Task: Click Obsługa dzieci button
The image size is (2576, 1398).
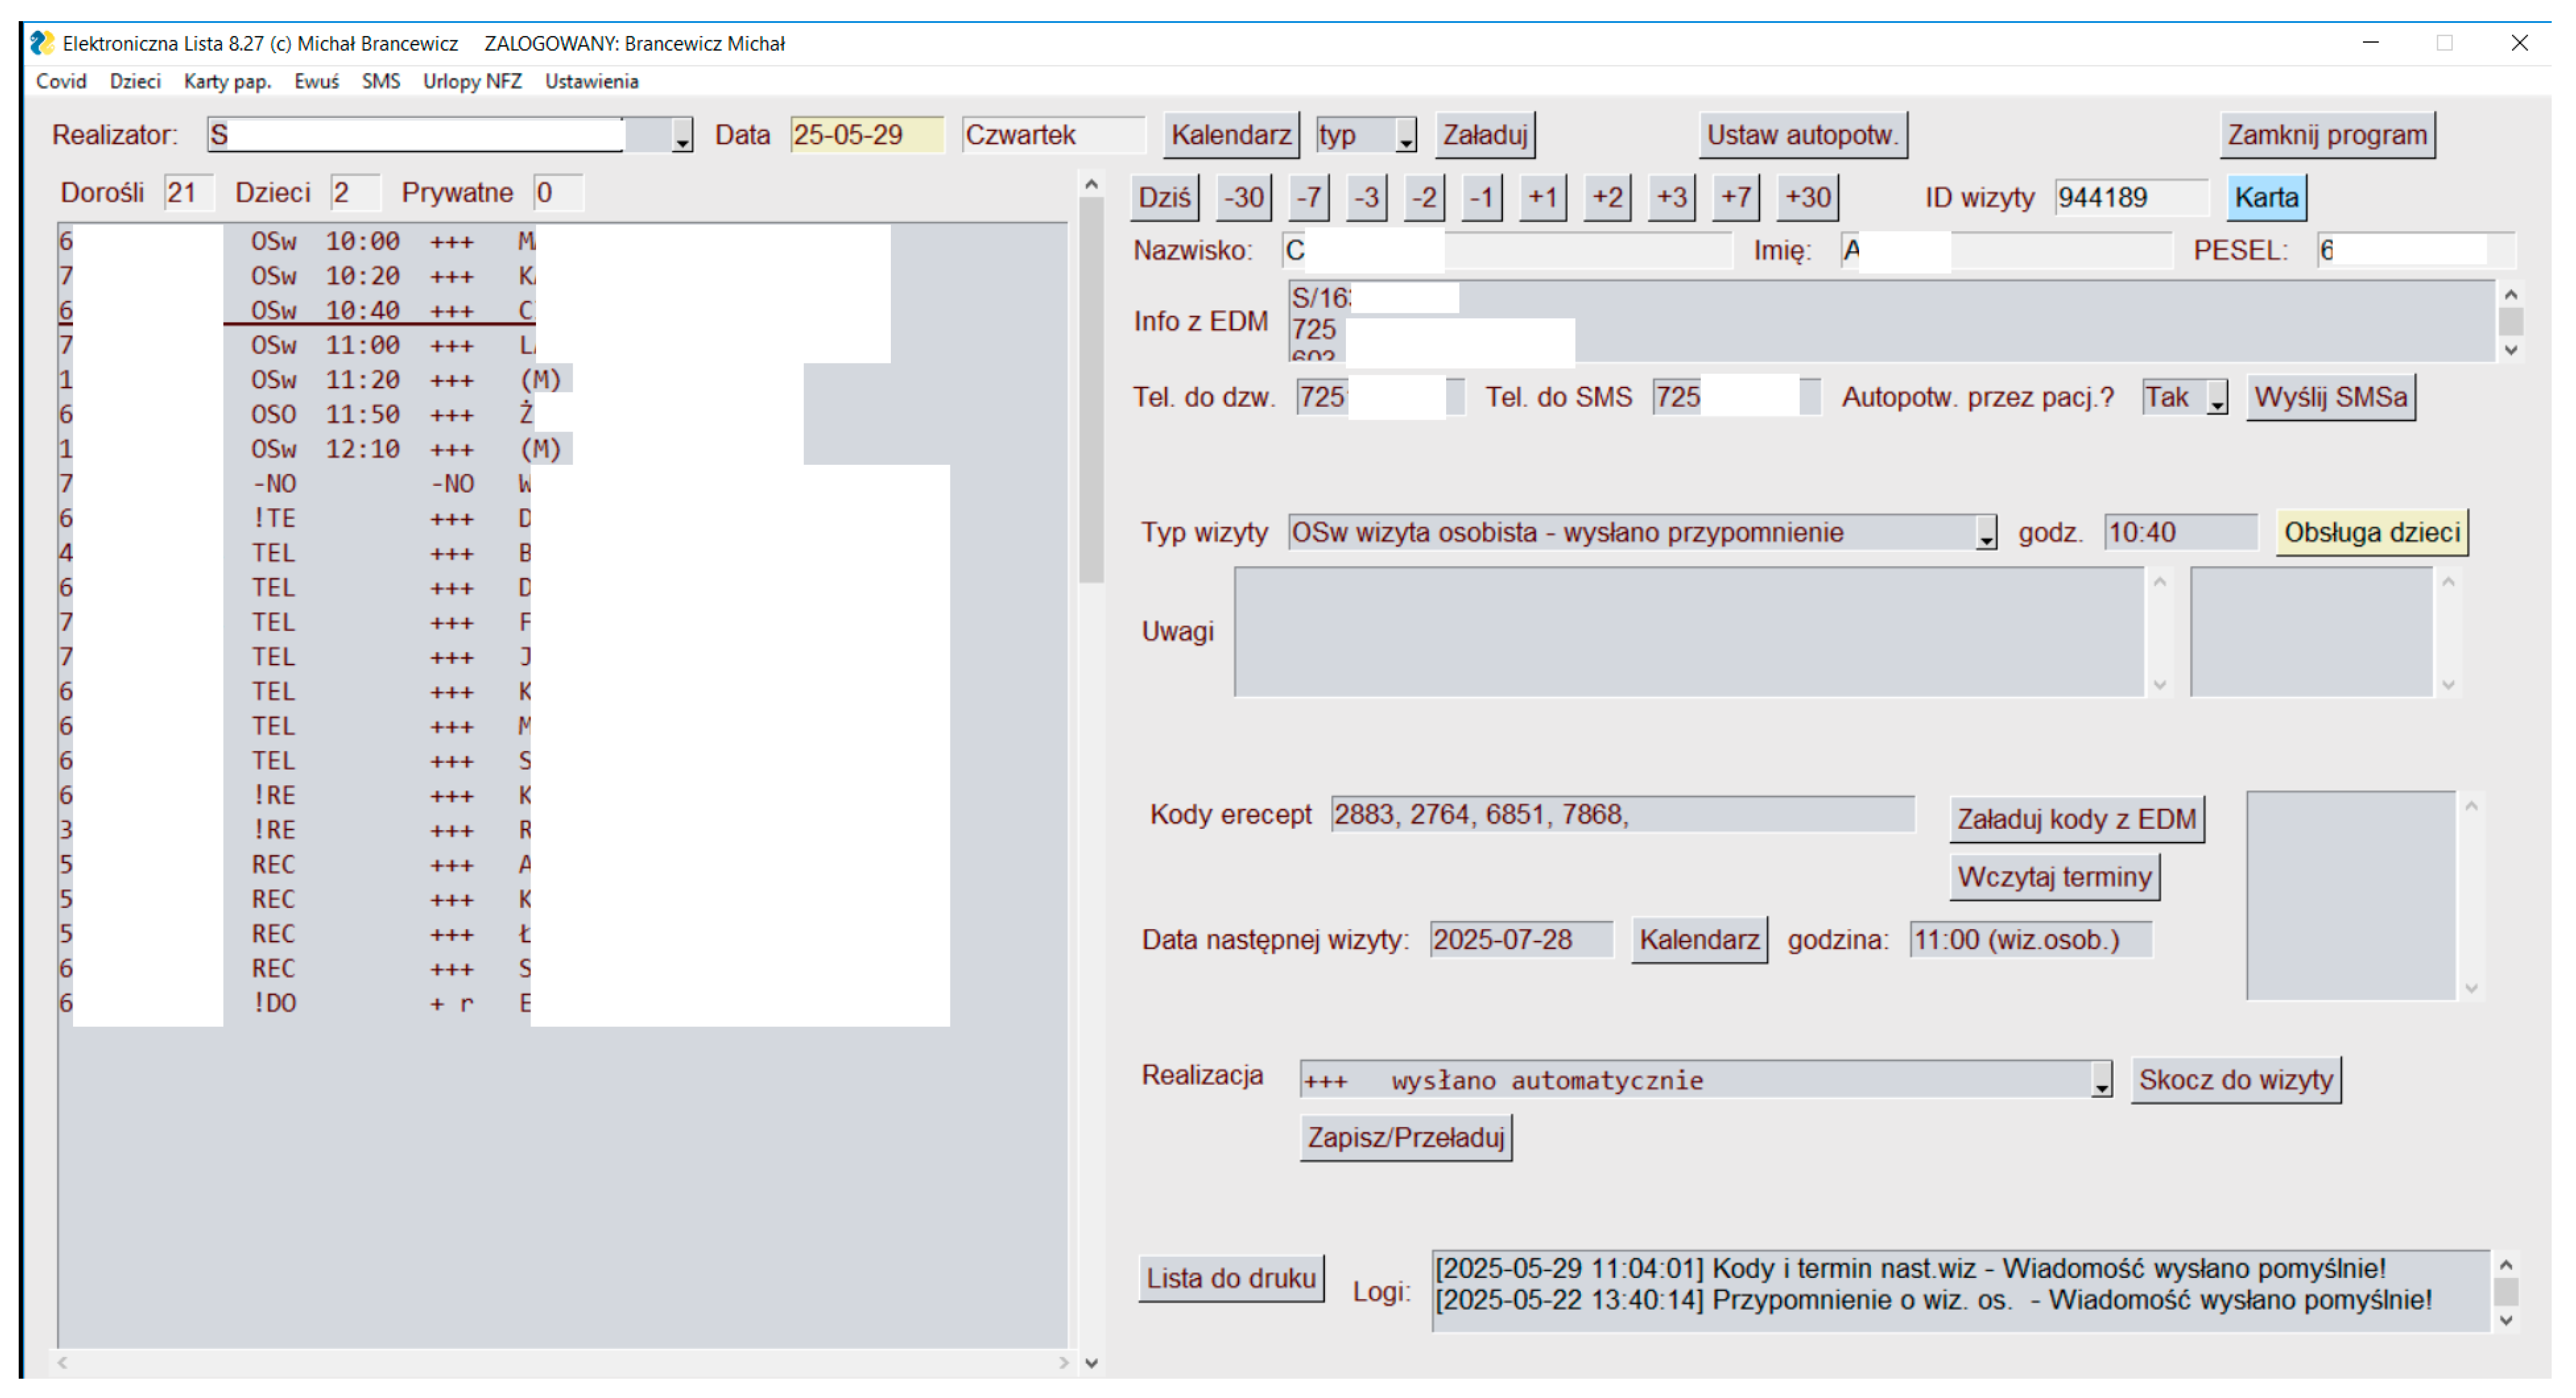Action: tap(2371, 532)
